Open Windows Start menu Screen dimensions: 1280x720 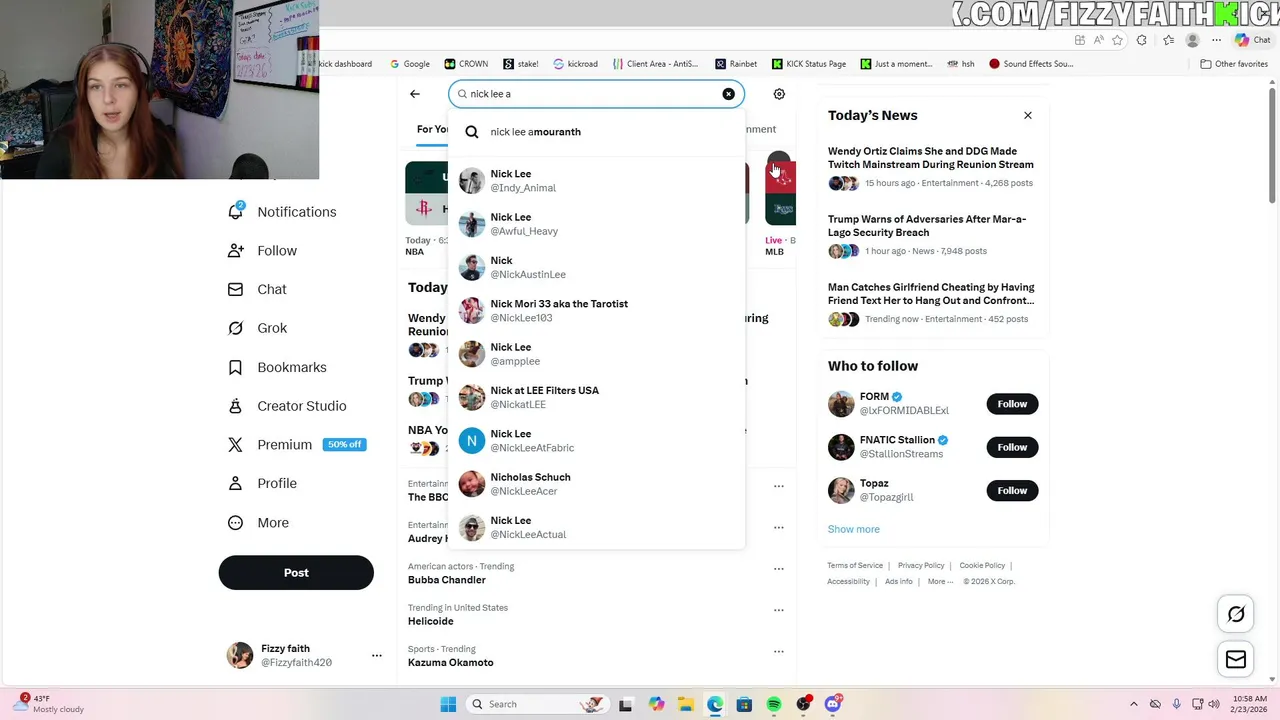[448, 704]
